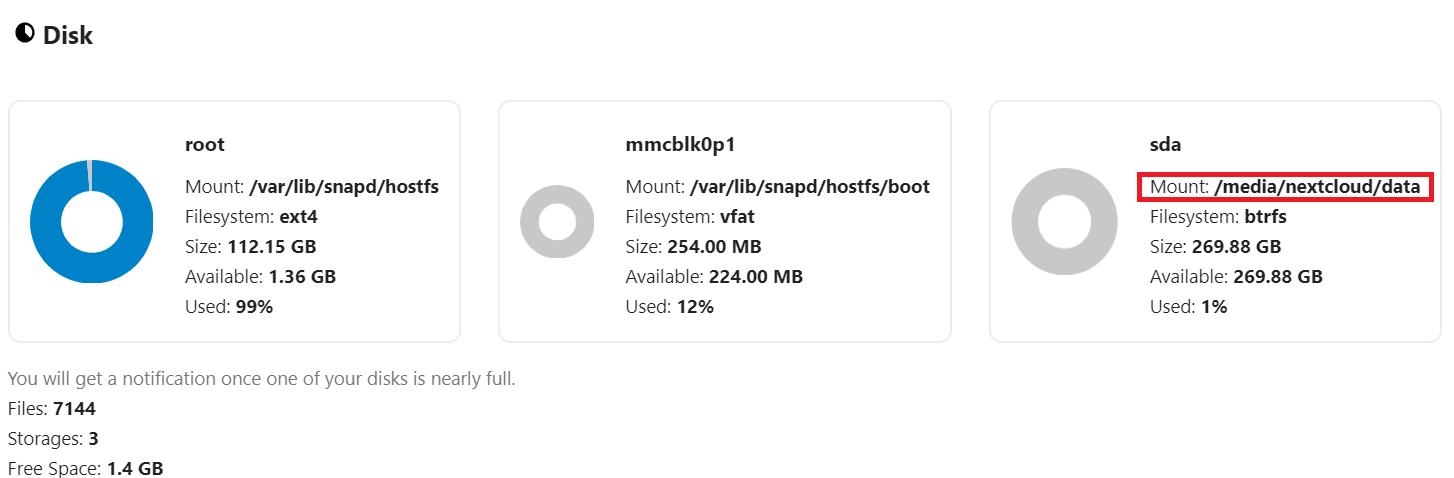
Task: Click the sda disk usage donut chart
Action: pyautogui.click(x=1064, y=221)
